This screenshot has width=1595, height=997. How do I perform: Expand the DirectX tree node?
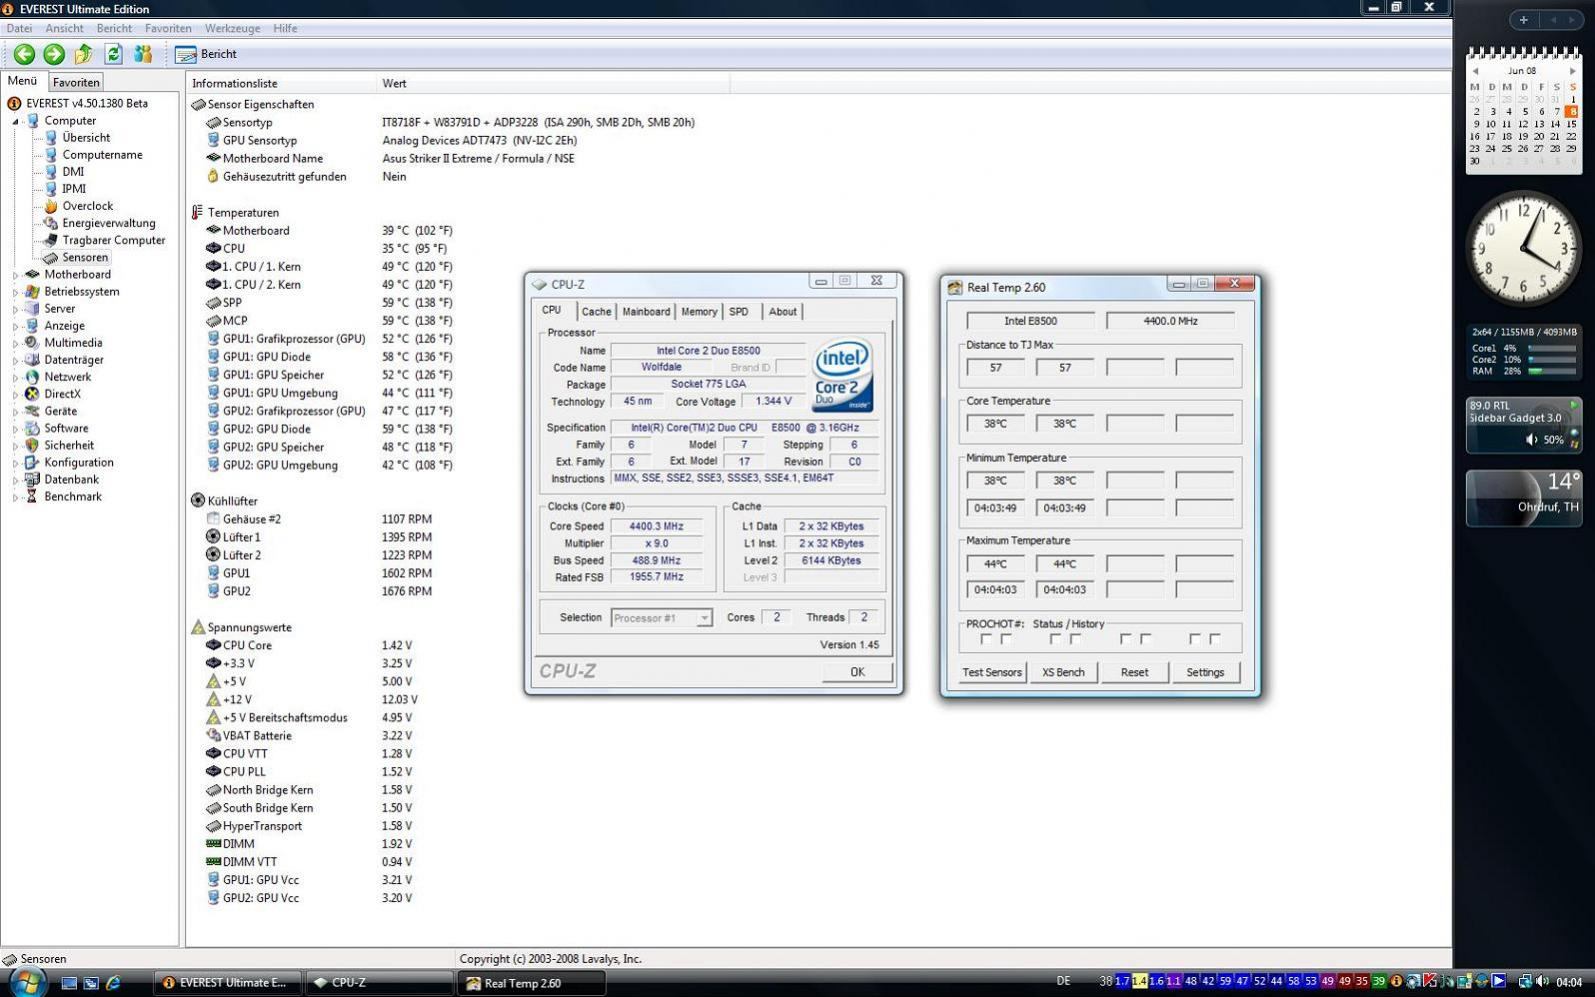tap(15, 394)
